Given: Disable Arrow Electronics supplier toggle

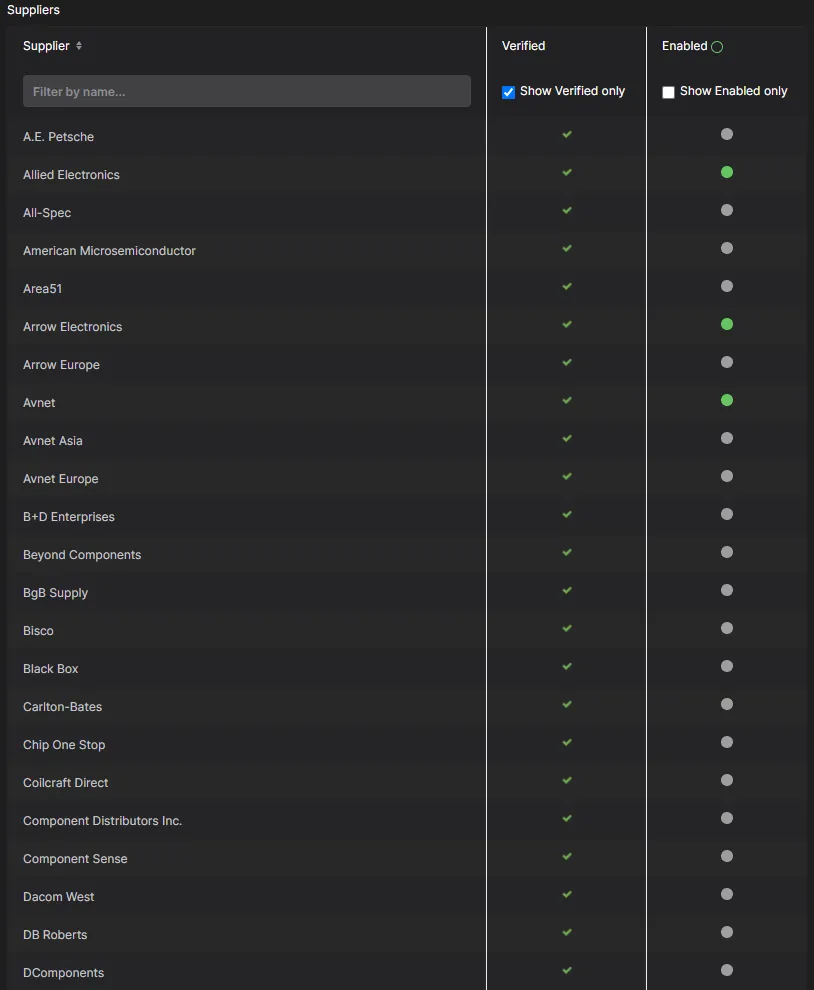Looking at the screenshot, I should pyautogui.click(x=727, y=325).
